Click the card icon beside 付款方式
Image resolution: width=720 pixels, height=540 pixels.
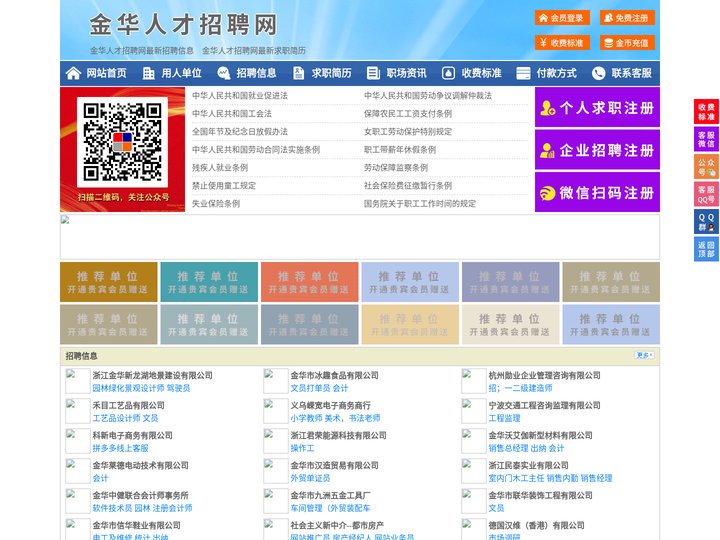tap(523, 73)
